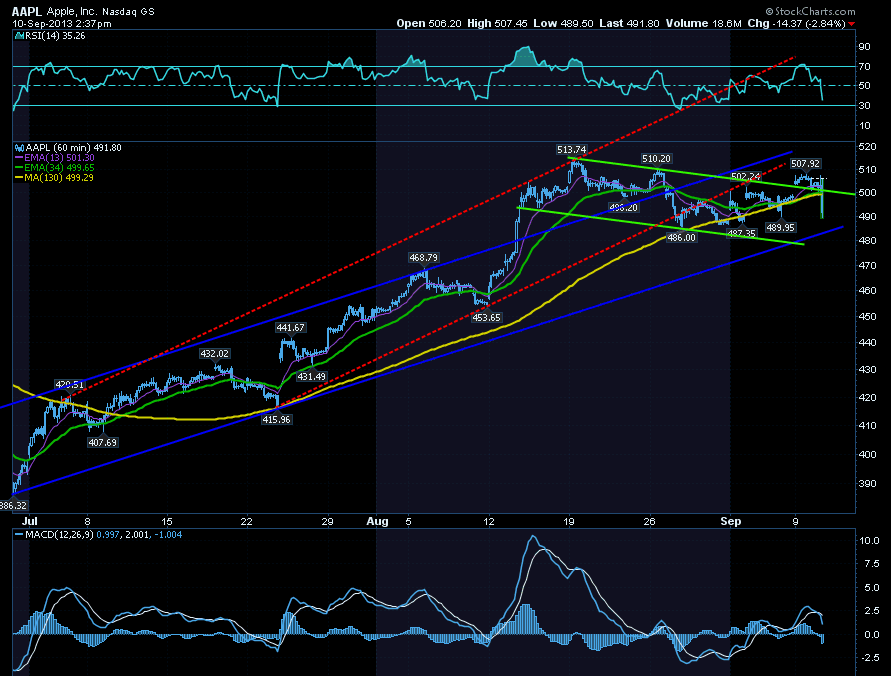Click the 489.95 price label

[x=780, y=227]
